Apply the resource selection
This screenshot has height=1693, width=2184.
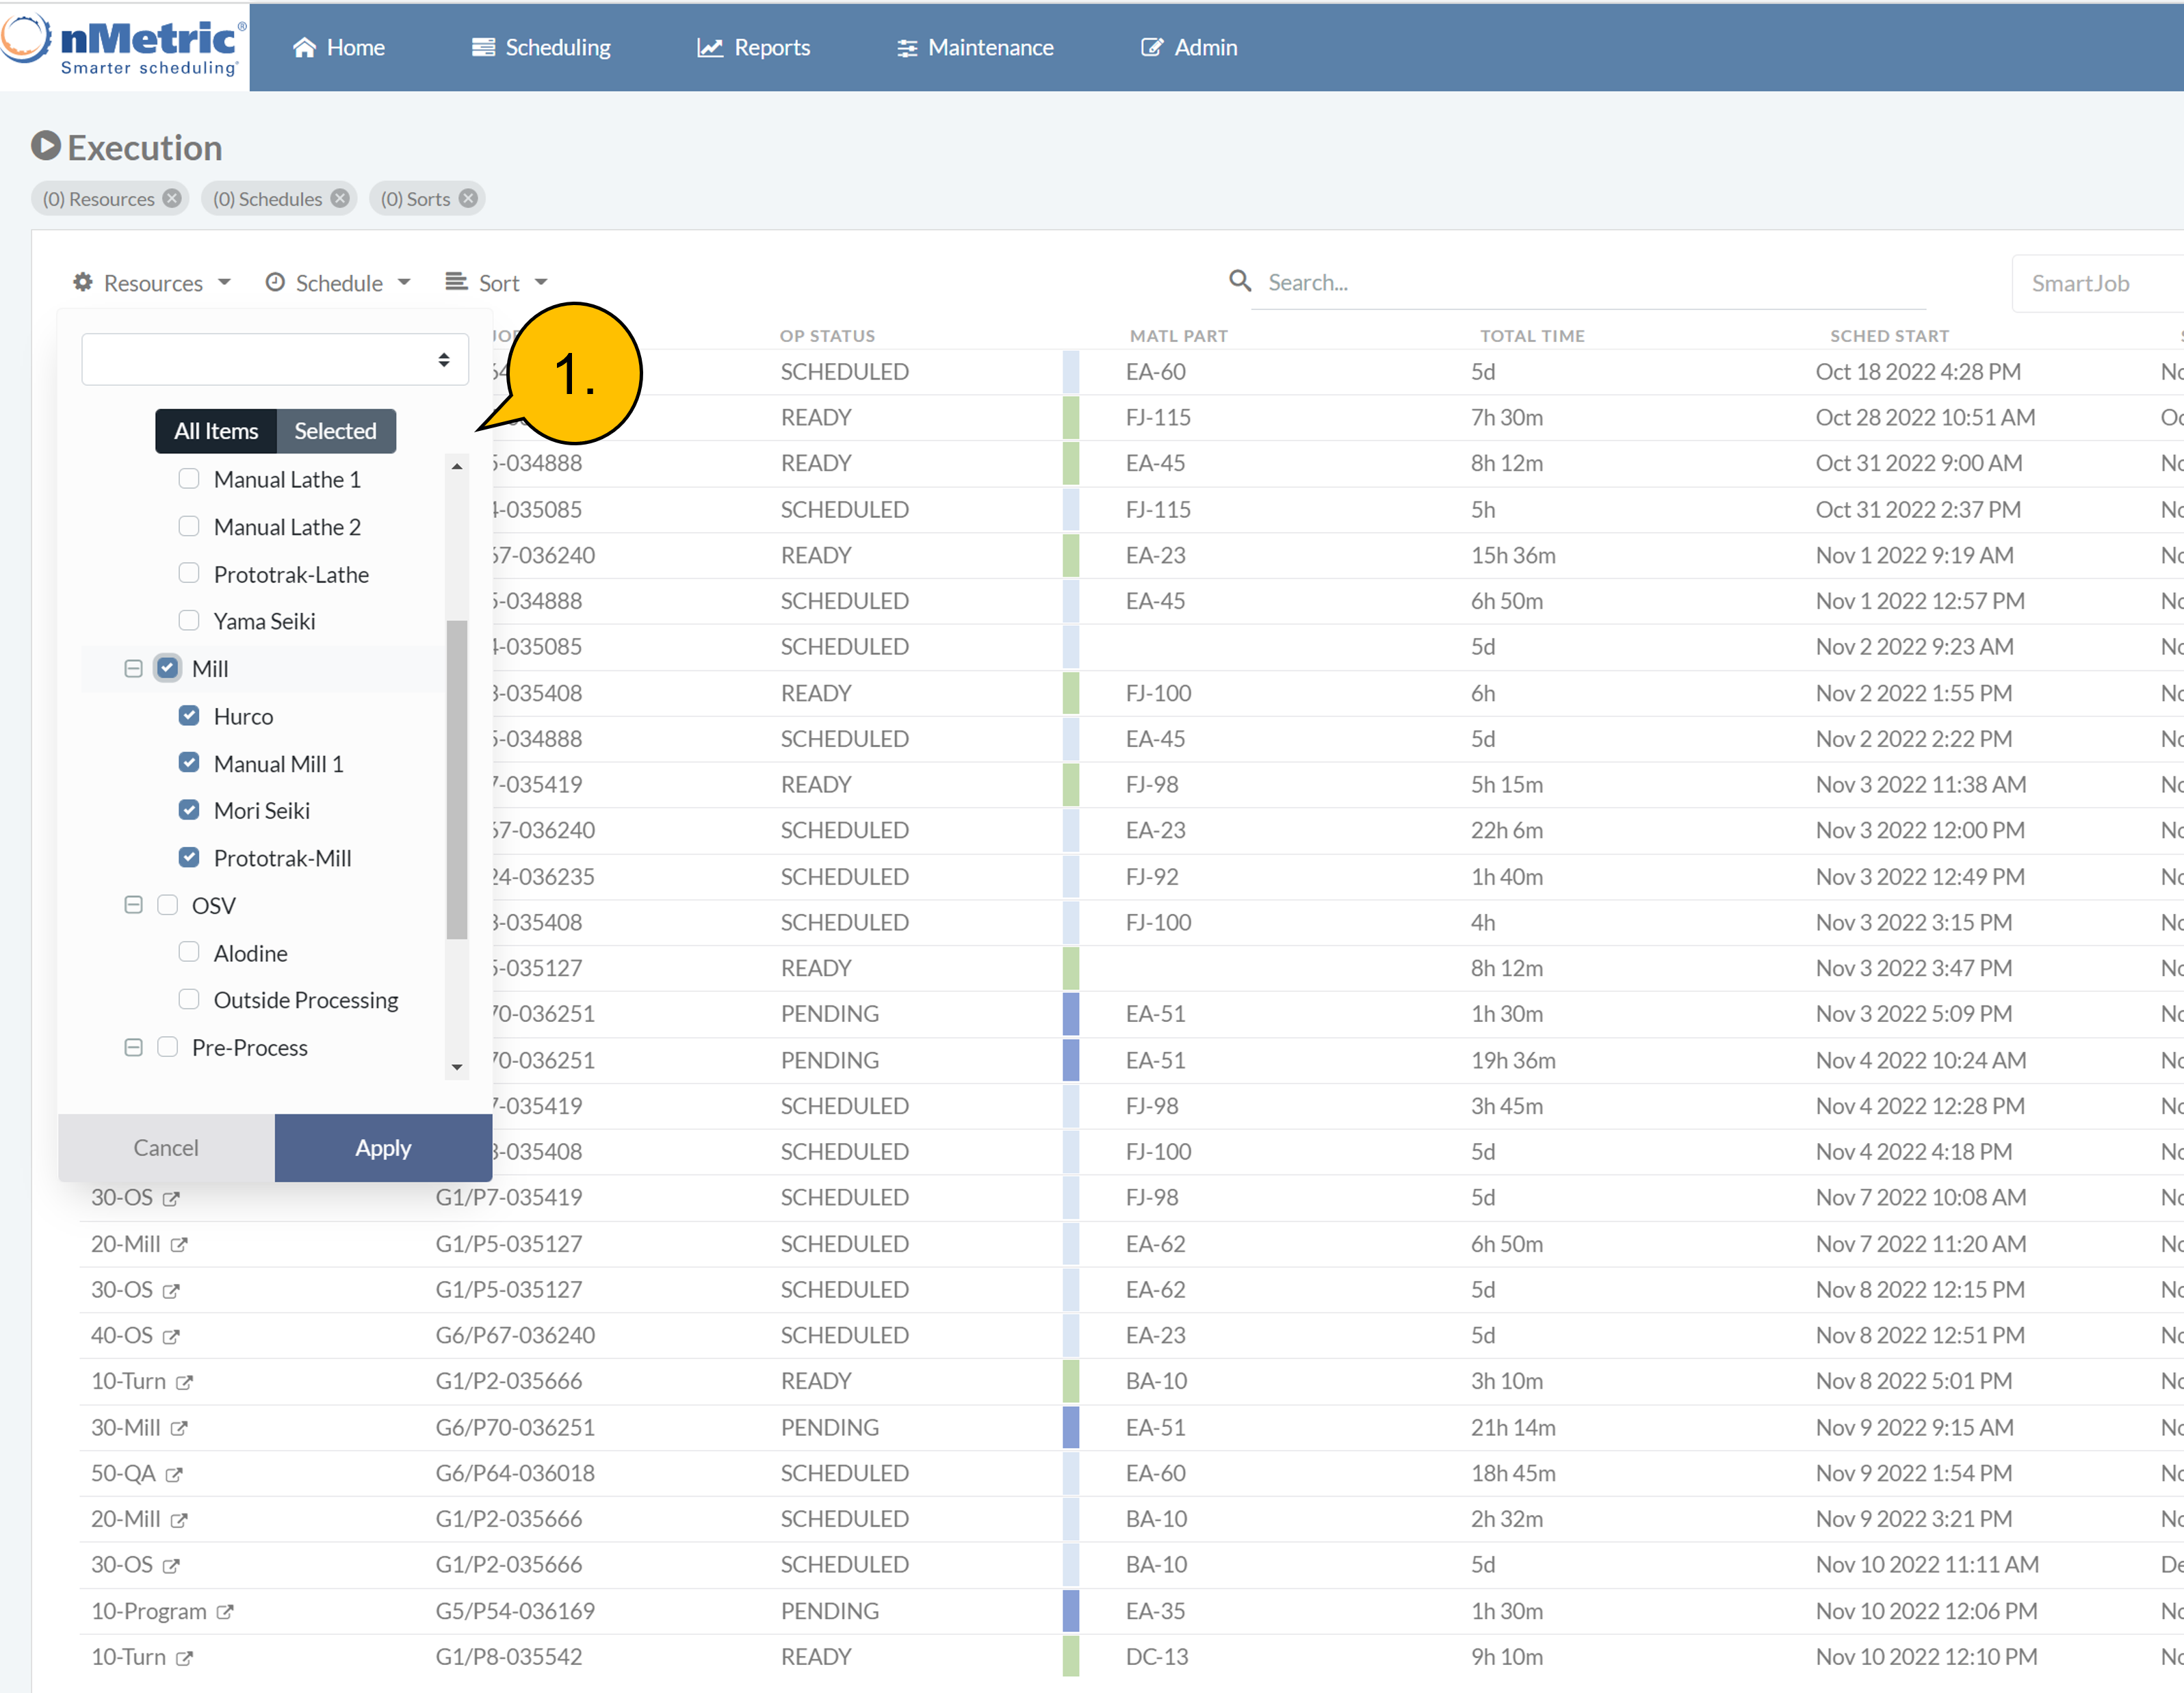pyautogui.click(x=383, y=1148)
